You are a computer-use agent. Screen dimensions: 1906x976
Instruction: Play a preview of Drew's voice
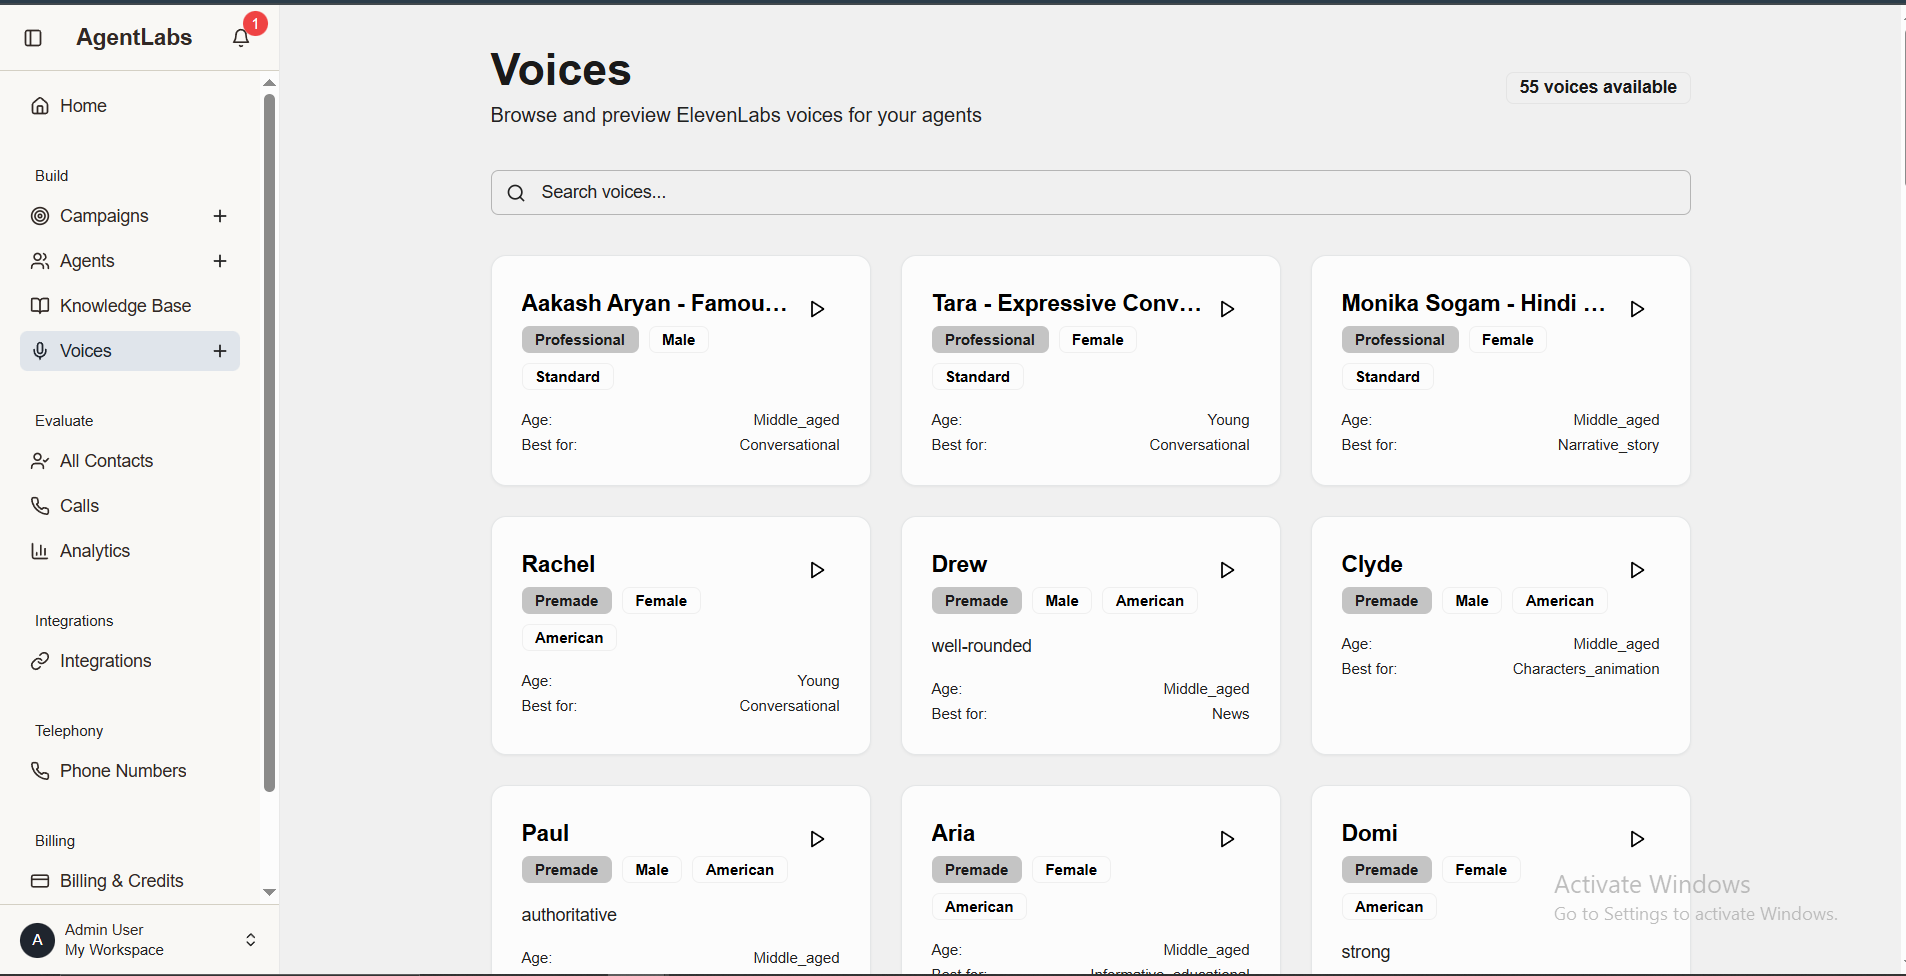(1227, 570)
